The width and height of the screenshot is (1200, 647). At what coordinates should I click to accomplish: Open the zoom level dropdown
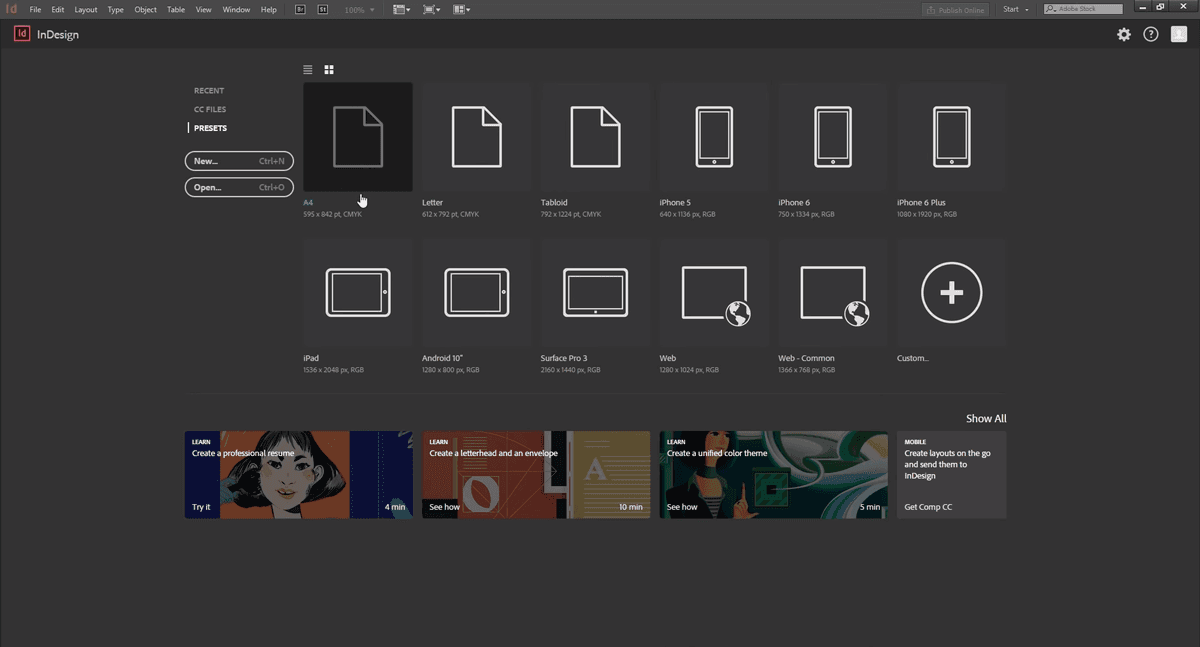[360, 9]
